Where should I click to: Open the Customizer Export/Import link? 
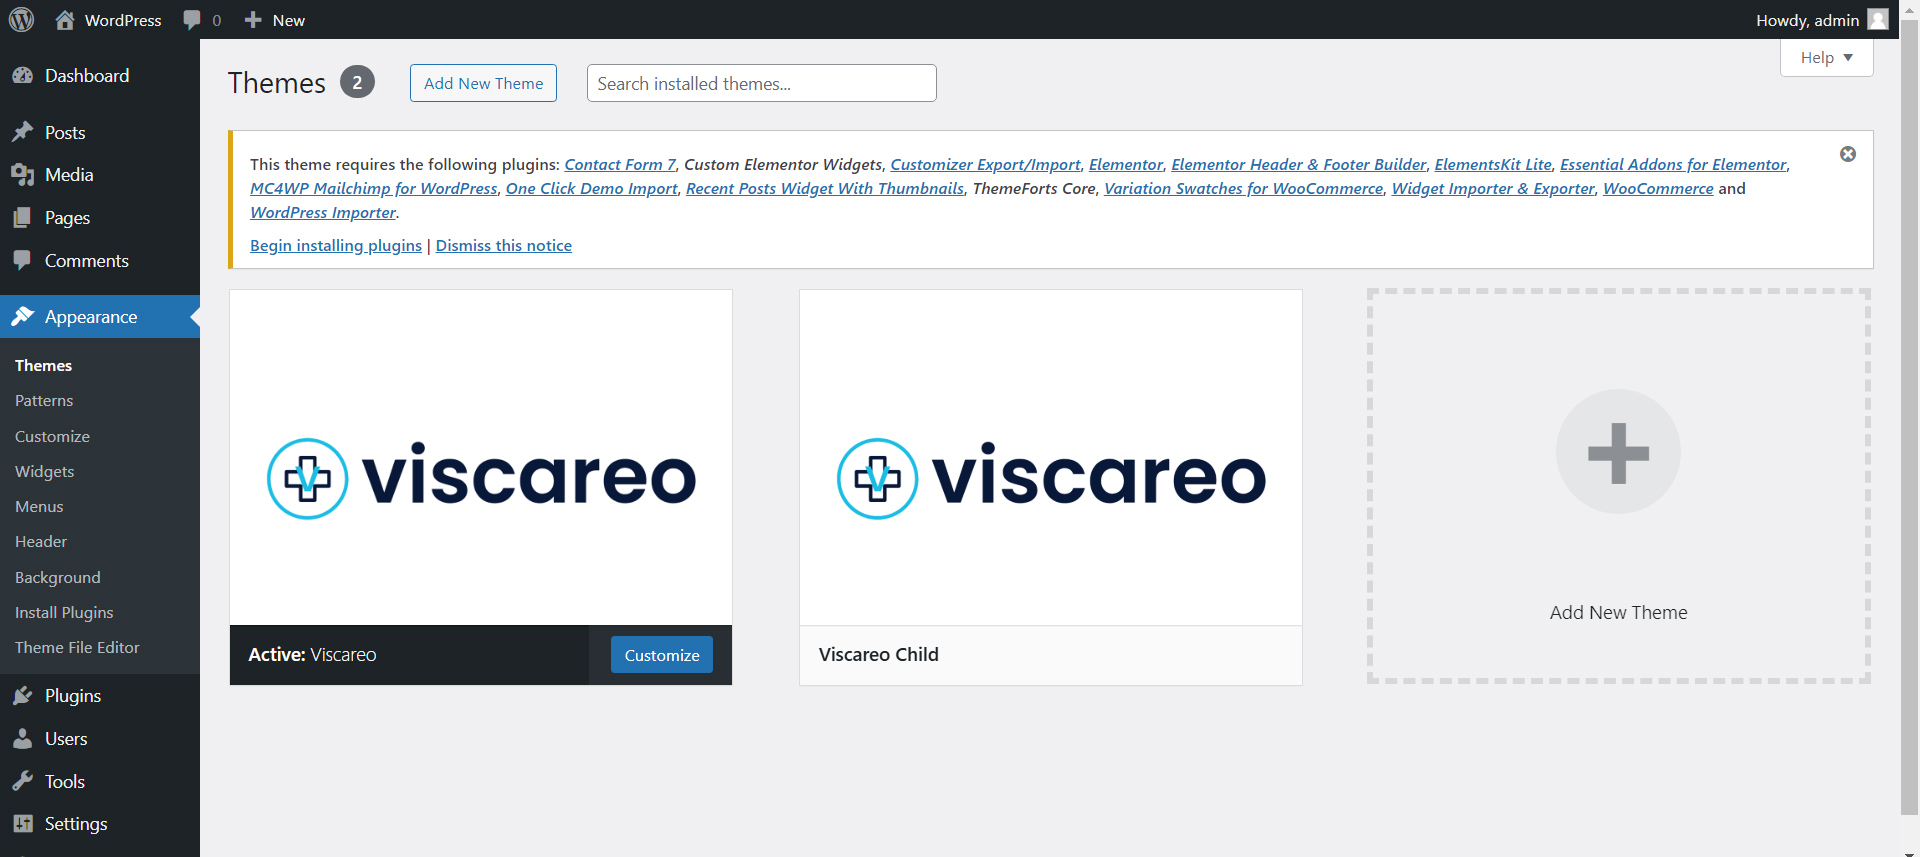coord(985,165)
